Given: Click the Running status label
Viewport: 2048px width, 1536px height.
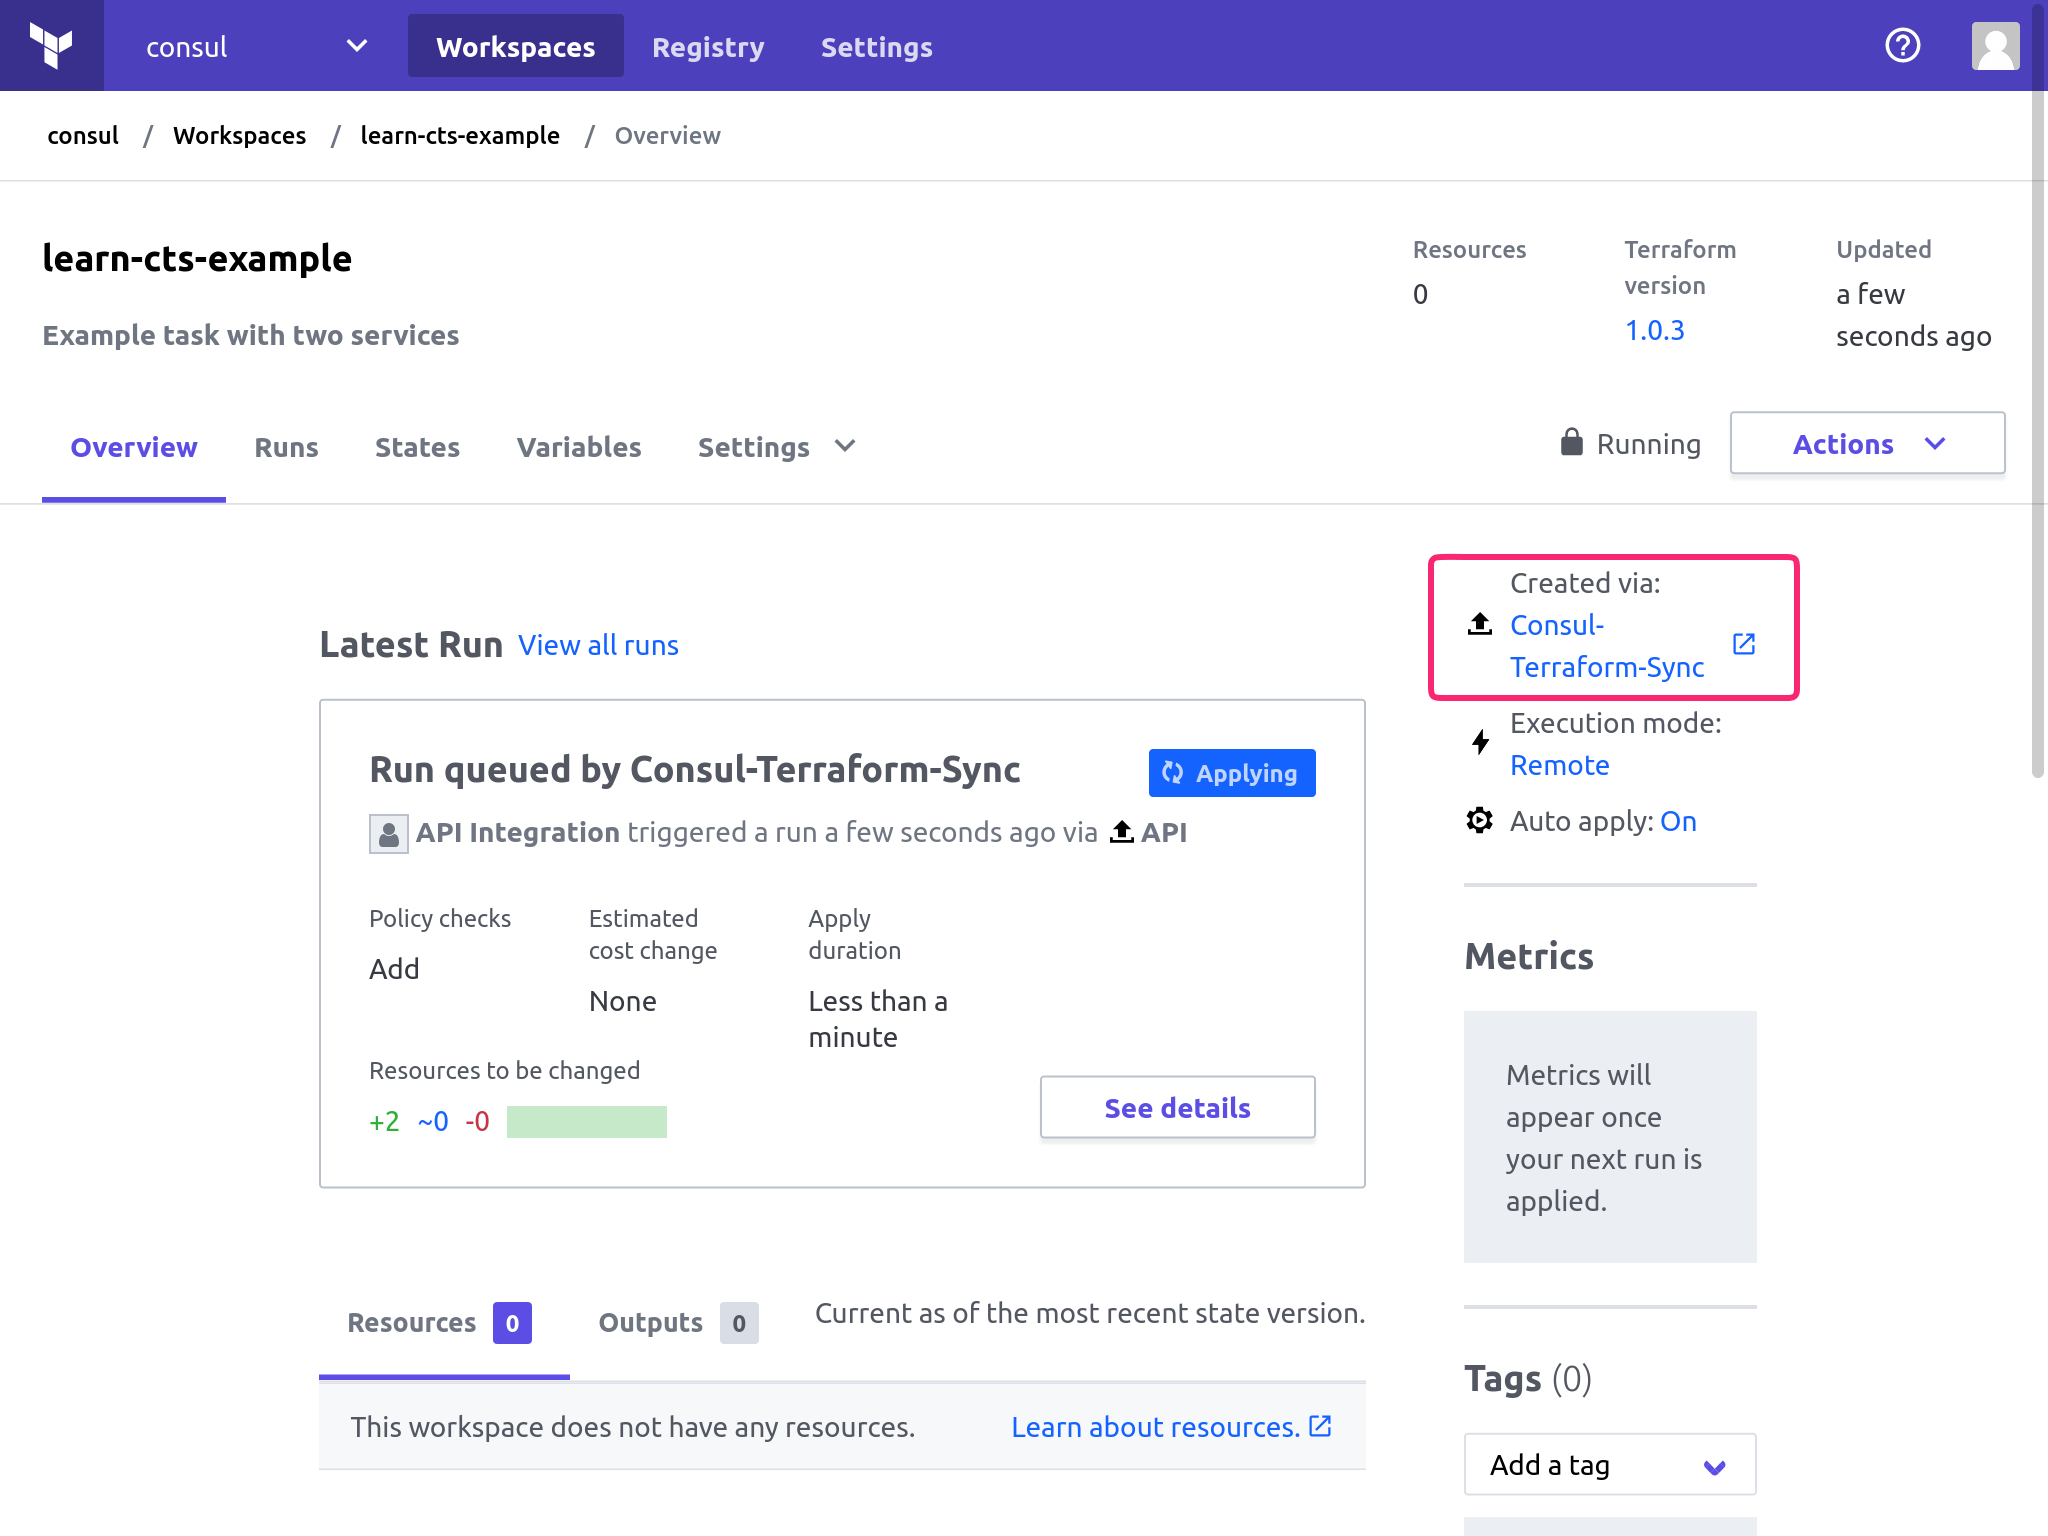Looking at the screenshot, I should [x=1648, y=443].
